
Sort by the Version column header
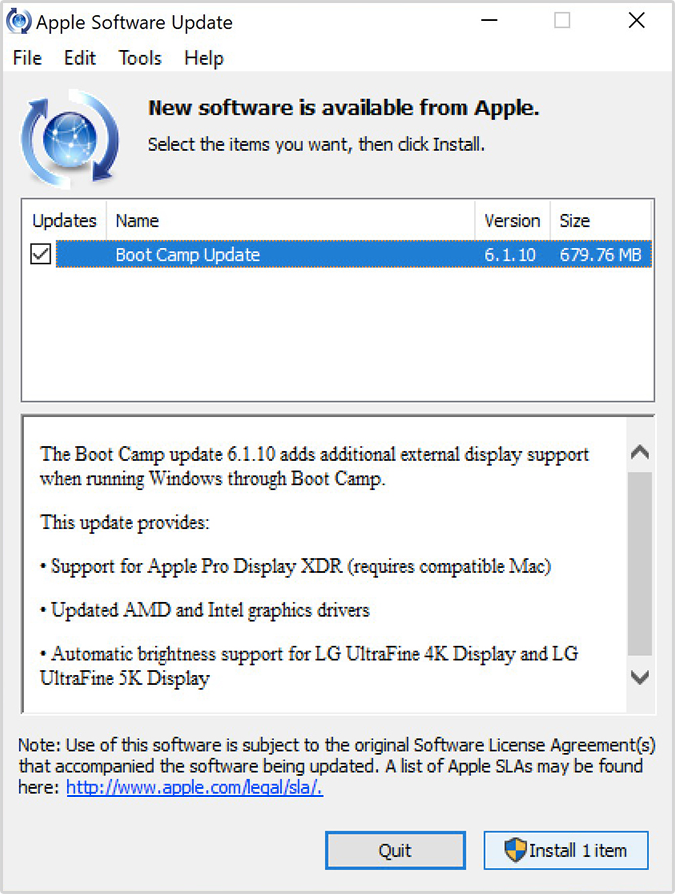[512, 221]
